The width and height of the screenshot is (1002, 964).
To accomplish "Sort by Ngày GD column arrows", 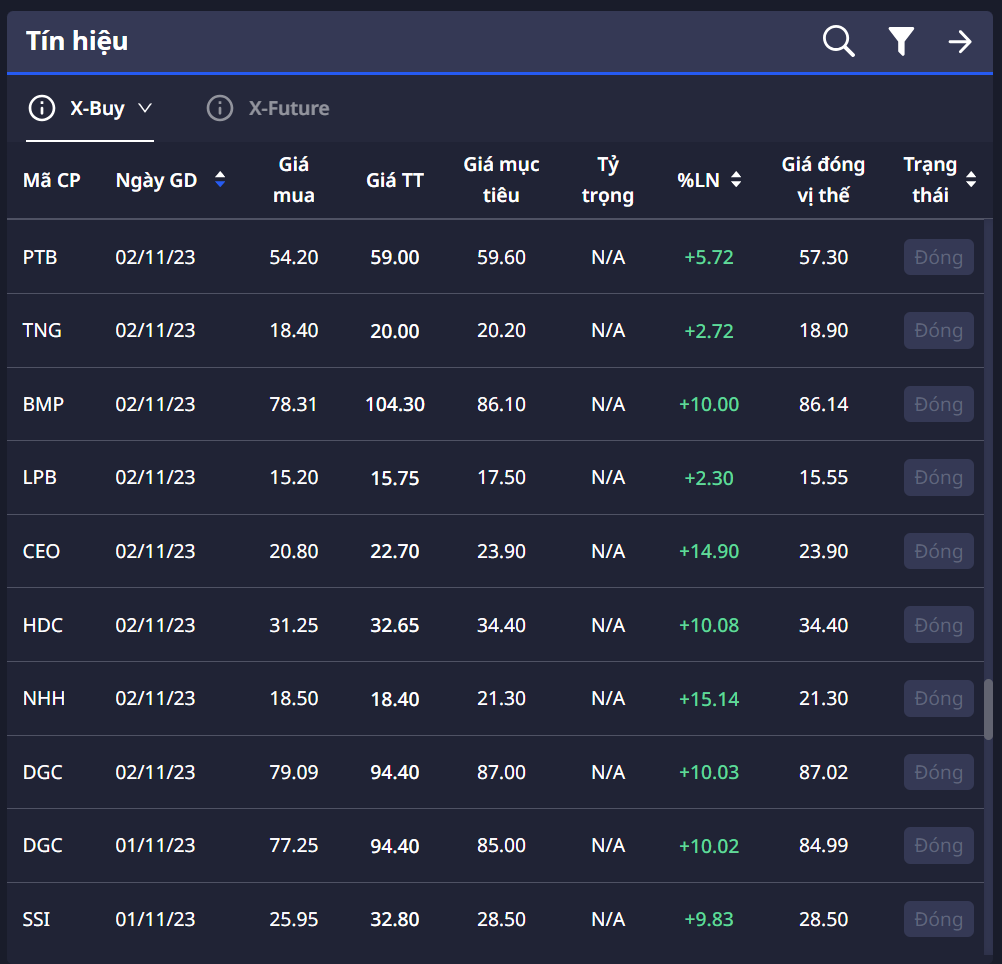I will (x=220, y=180).
